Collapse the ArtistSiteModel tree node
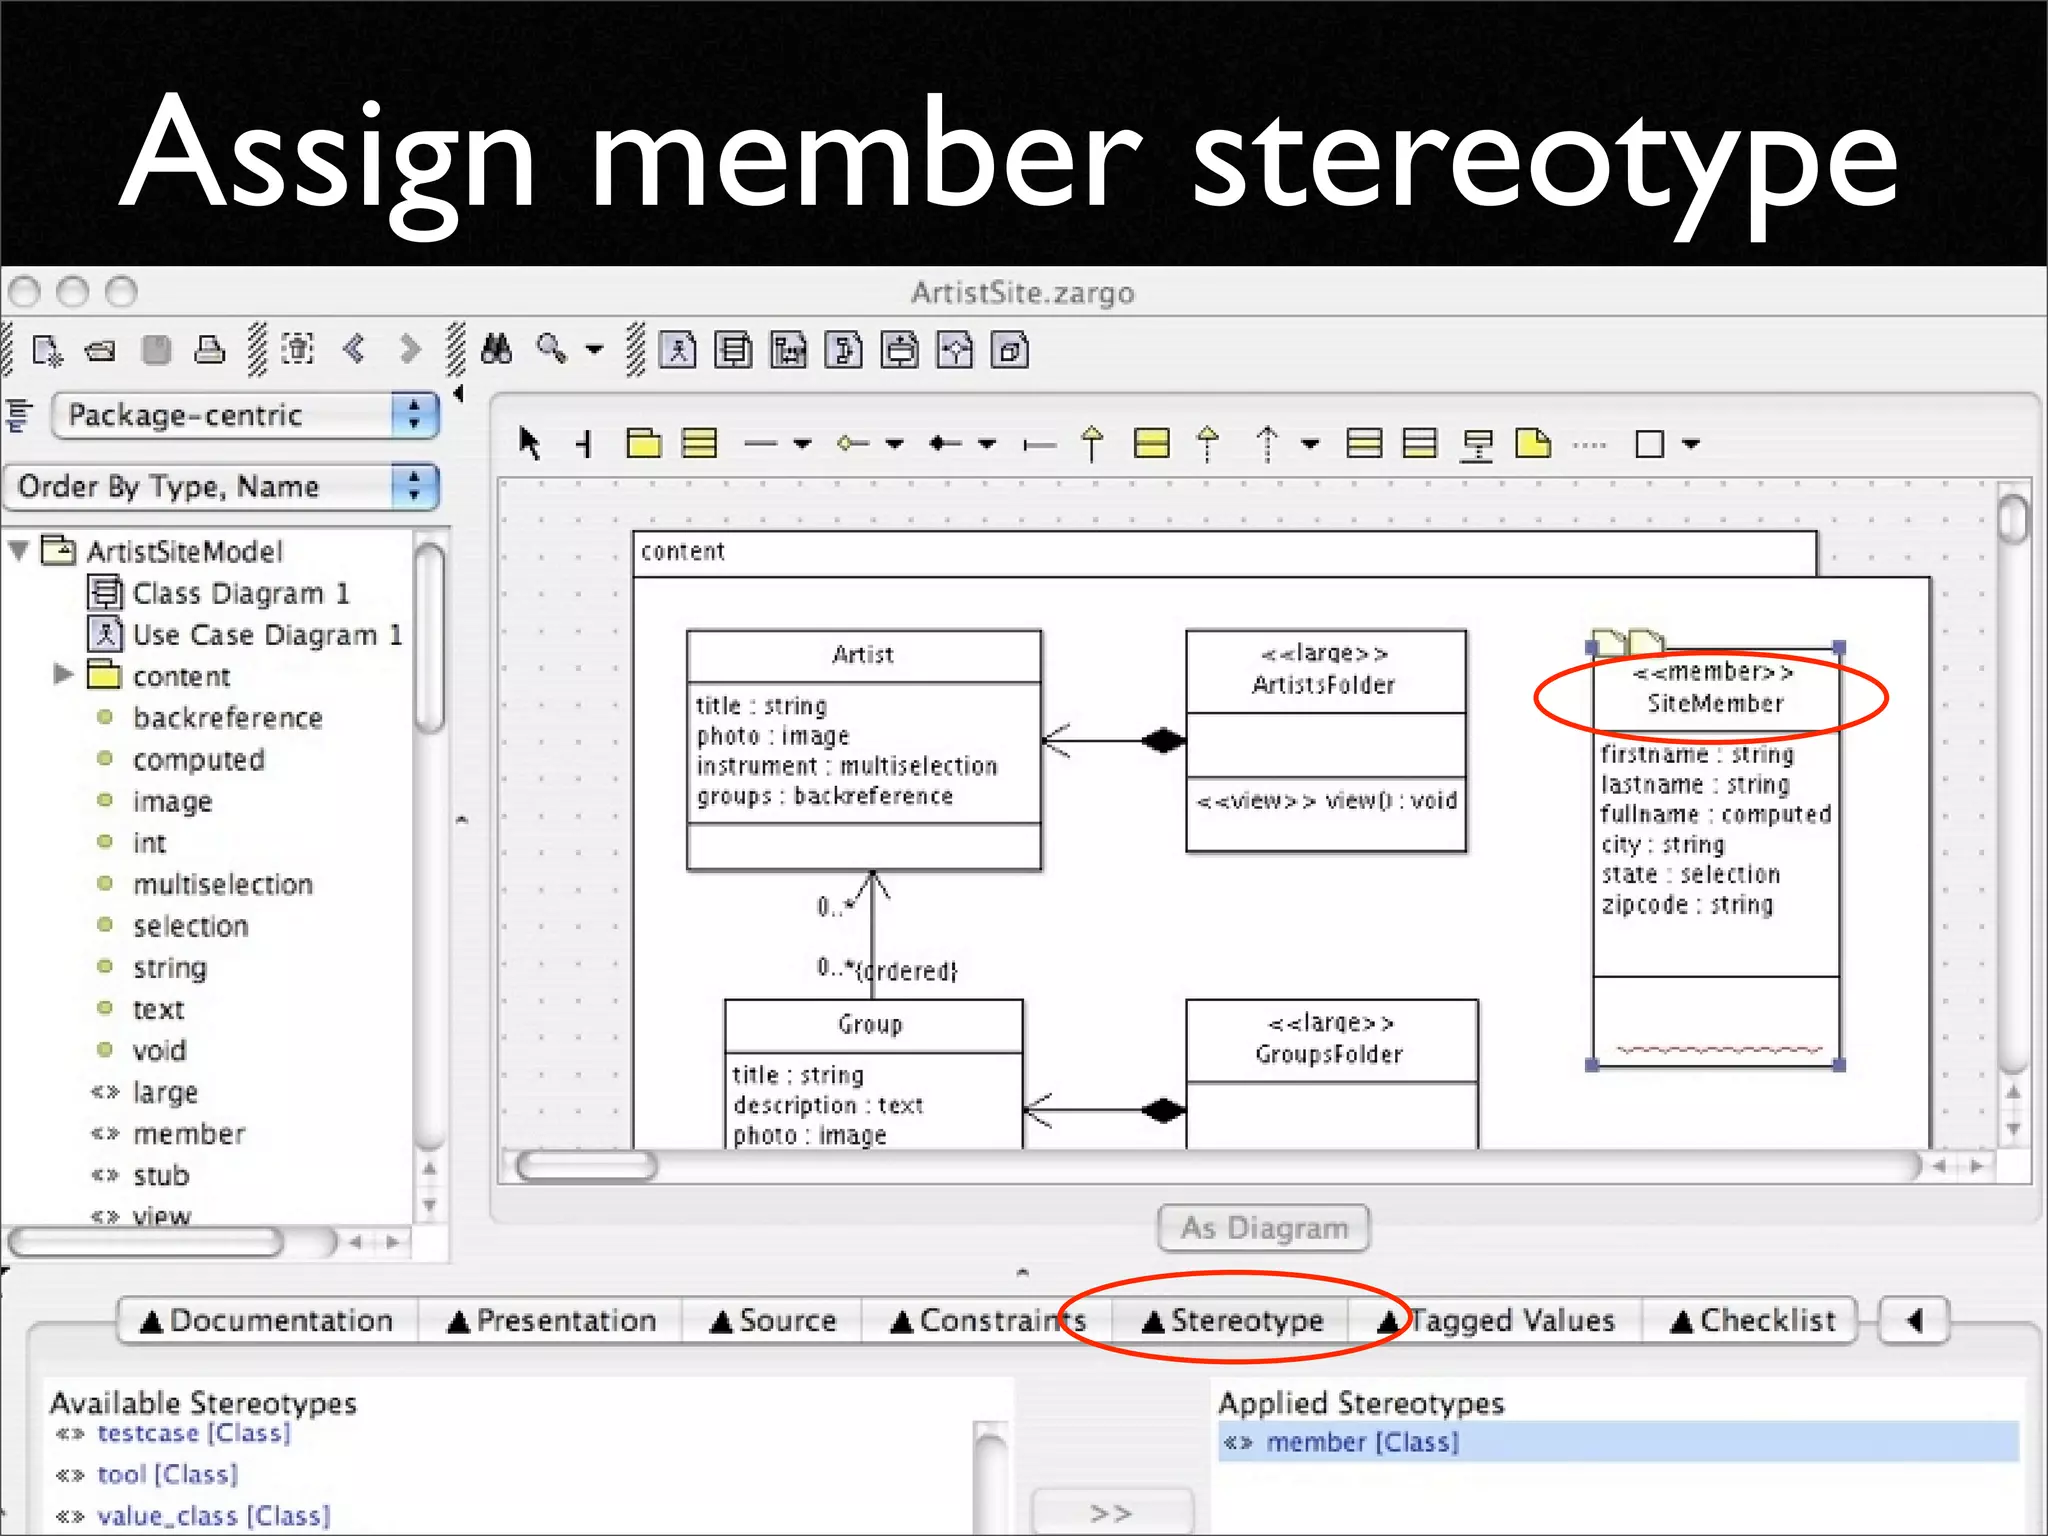This screenshot has width=2048, height=1536. click(18, 550)
